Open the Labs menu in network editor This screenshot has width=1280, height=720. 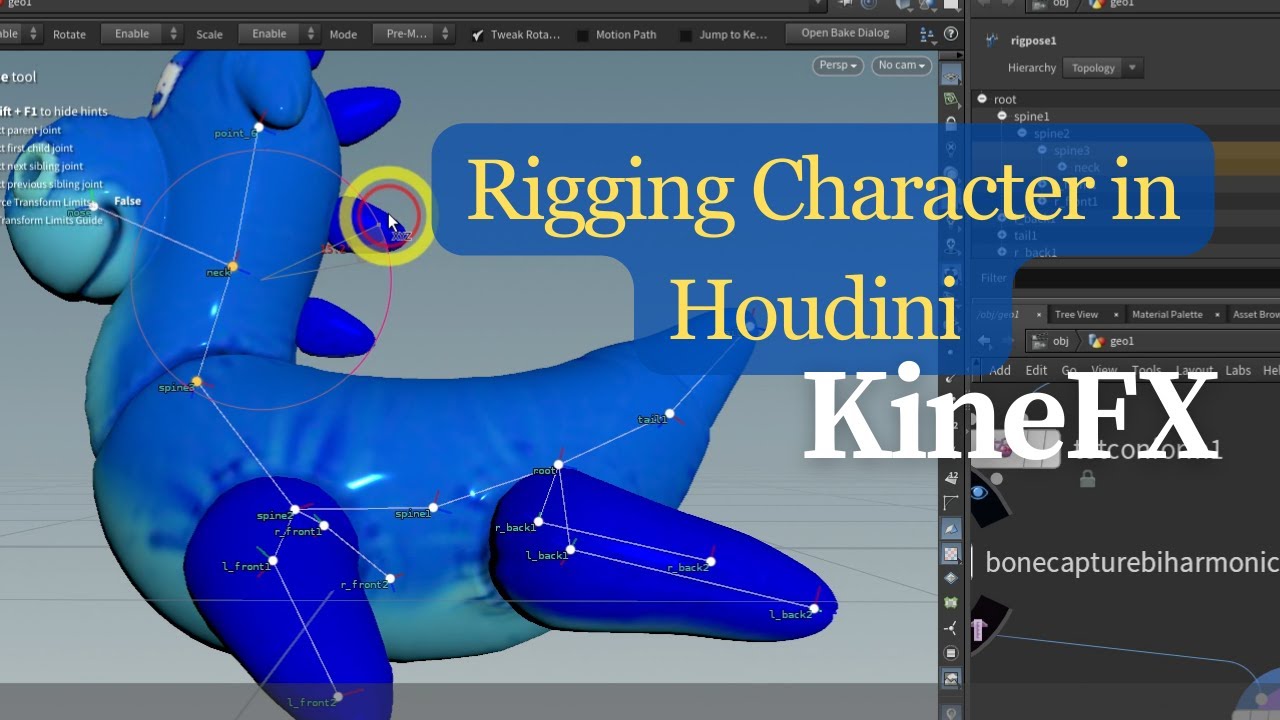point(1238,370)
